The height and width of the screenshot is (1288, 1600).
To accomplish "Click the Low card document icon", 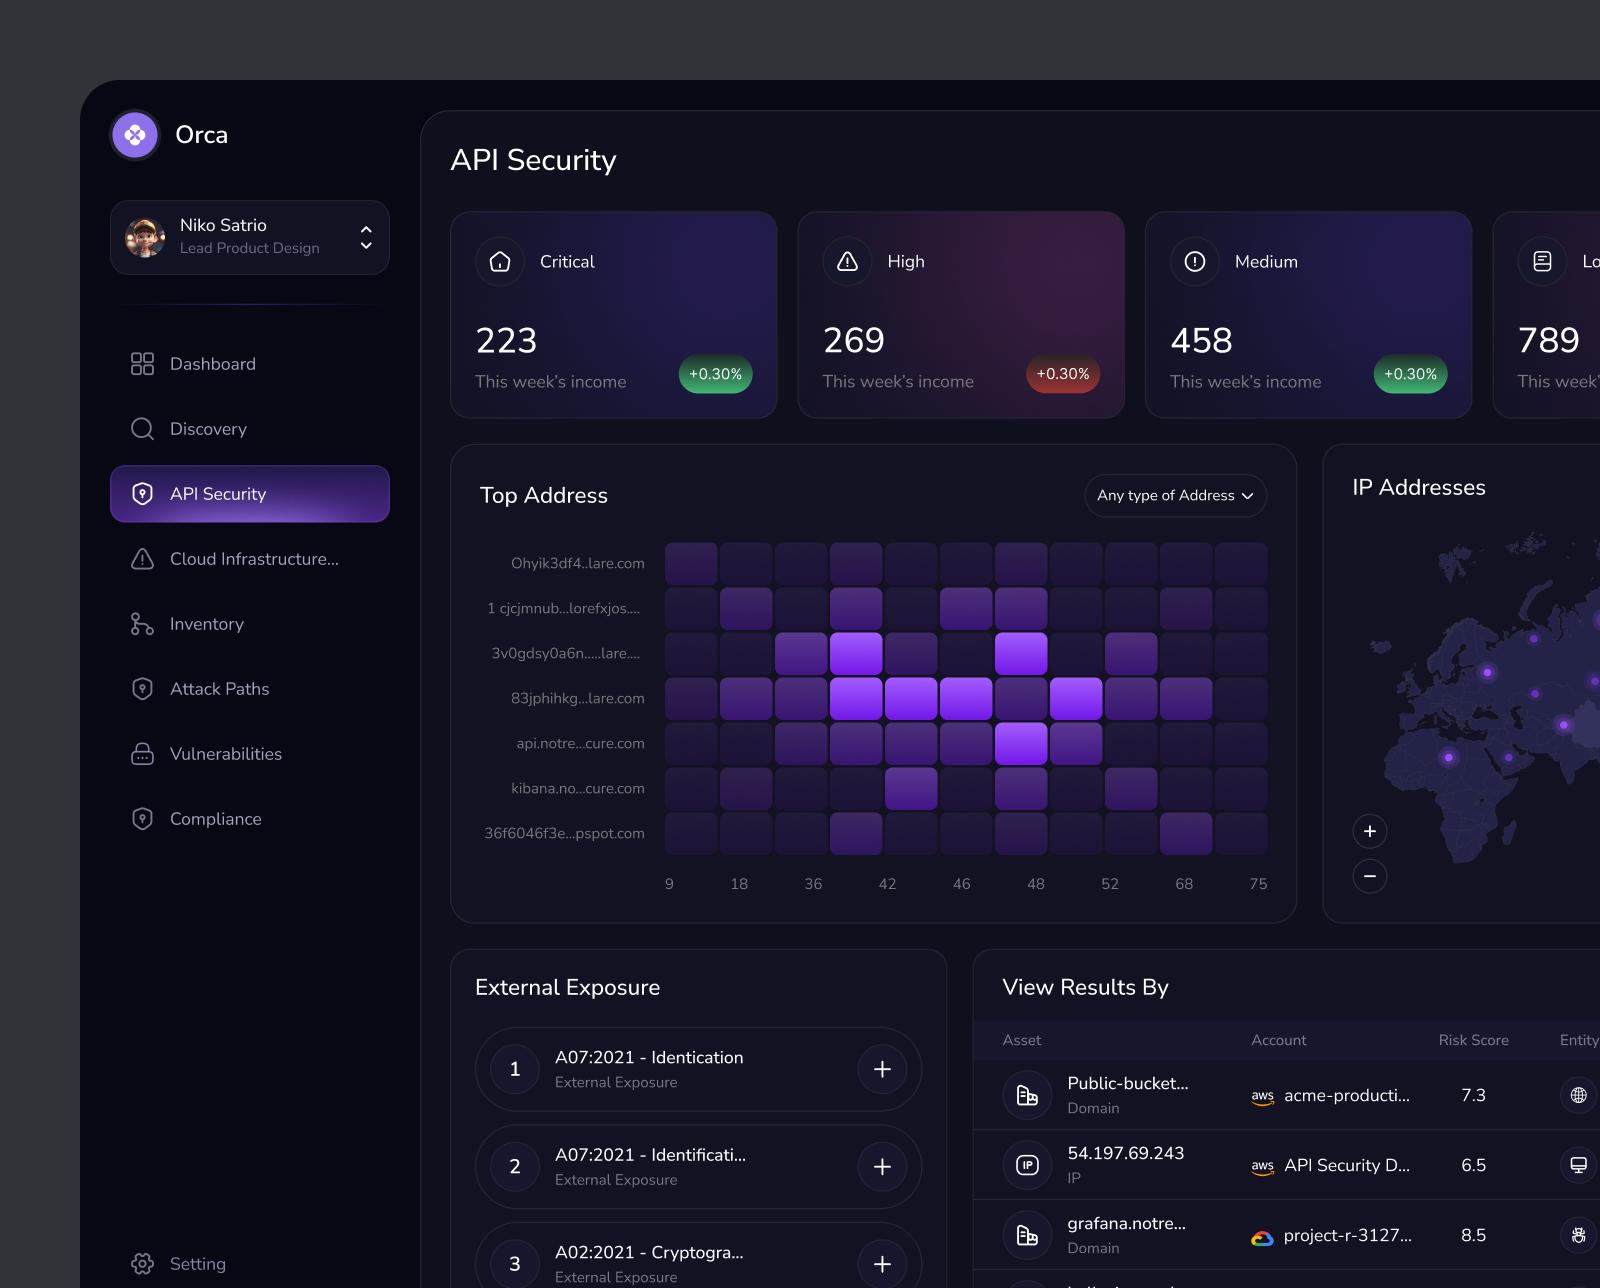I will click(x=1543, y=262).
